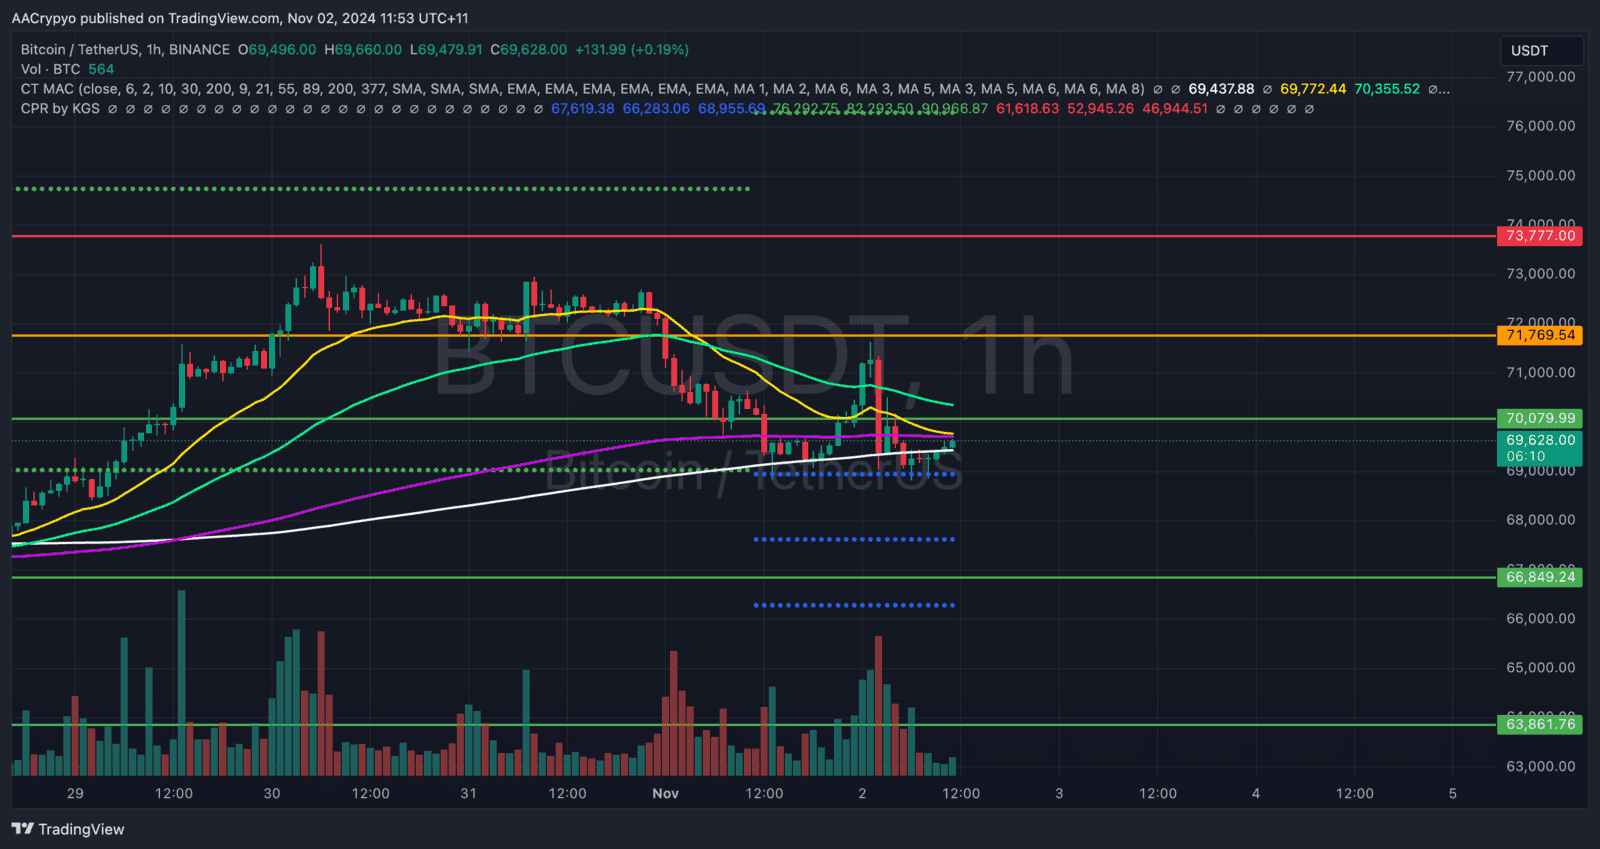Click the TradingView logo icon

pyautogui.click(x=22, y=829)
